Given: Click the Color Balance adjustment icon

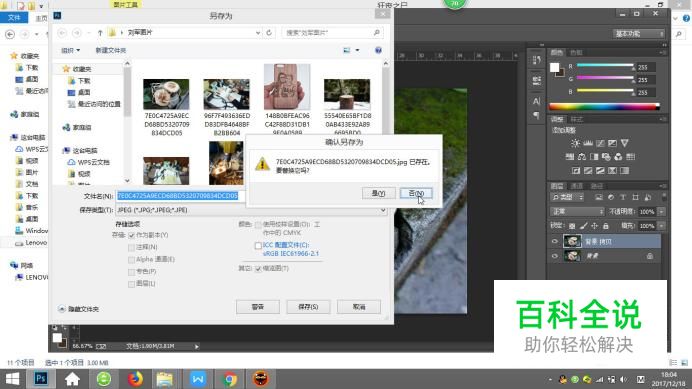Looking at the screenshot, I should [x=582, y=157].
